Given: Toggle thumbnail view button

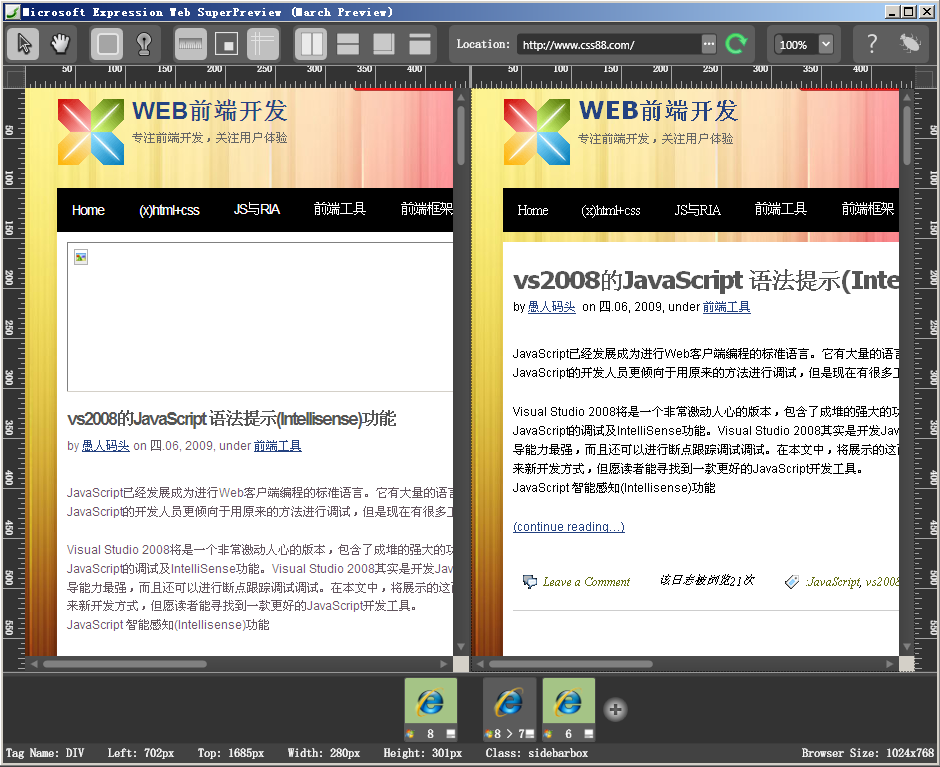Looking at the screenshot, I should (x=227, y=44).
